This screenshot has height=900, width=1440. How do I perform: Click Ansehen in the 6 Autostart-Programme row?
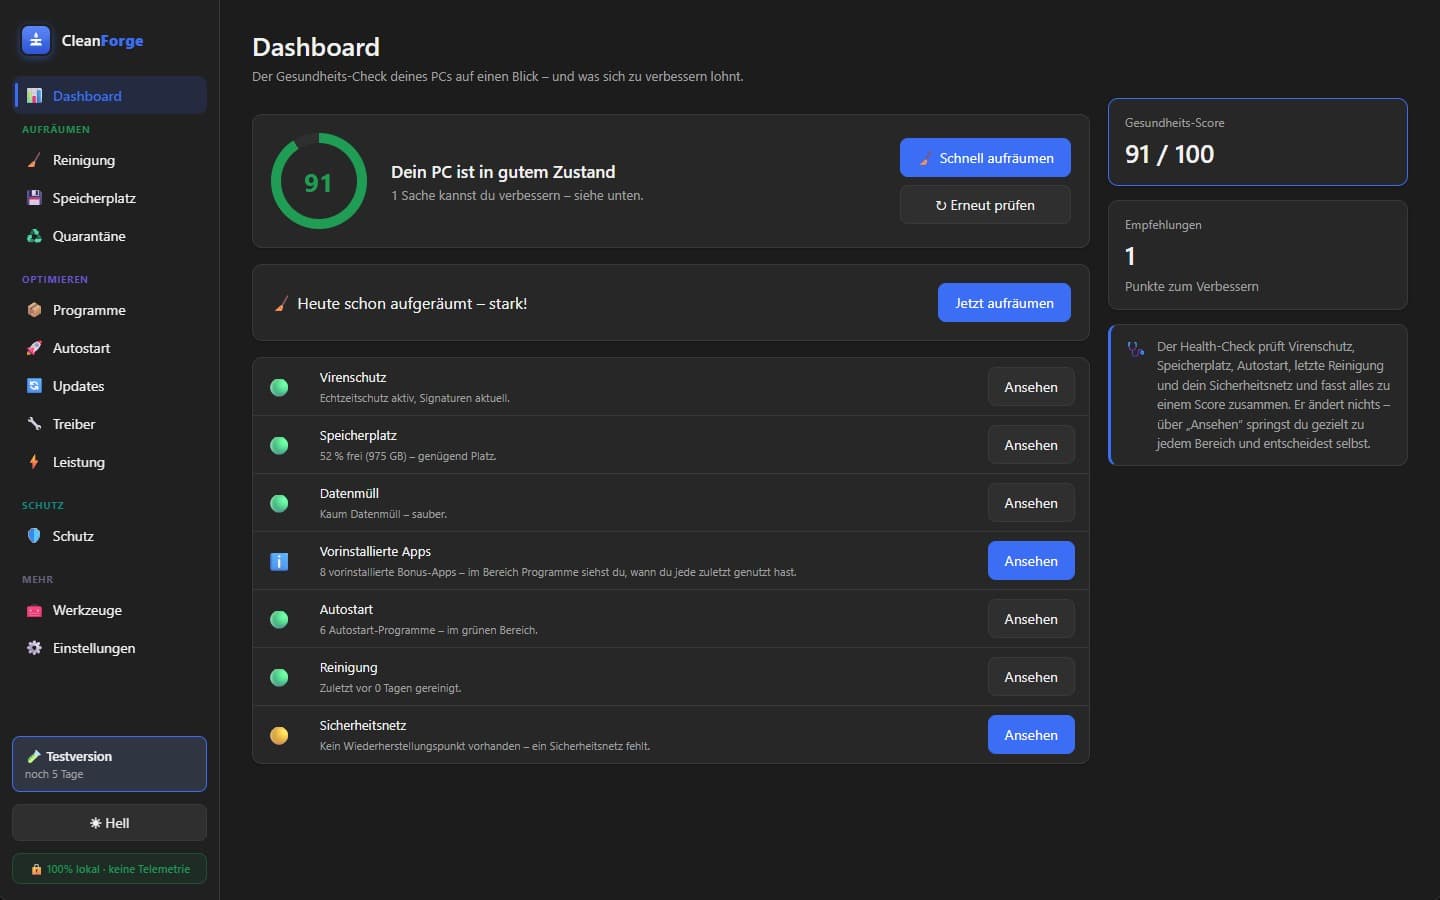coord(1031,619)
